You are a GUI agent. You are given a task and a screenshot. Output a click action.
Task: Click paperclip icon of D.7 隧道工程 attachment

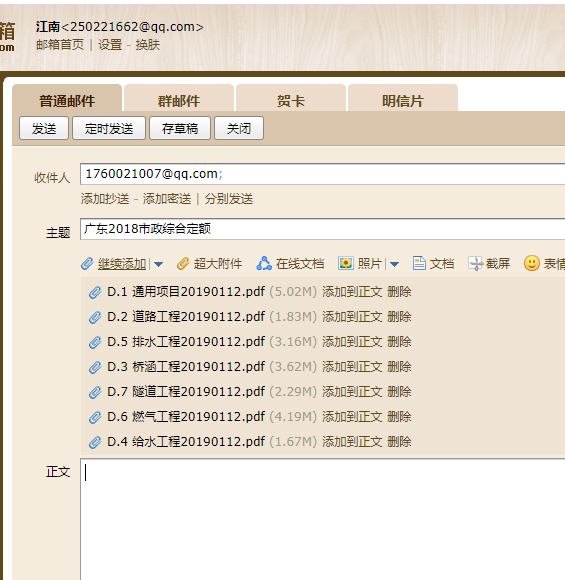pyautogui.click(x=95, y=392)
